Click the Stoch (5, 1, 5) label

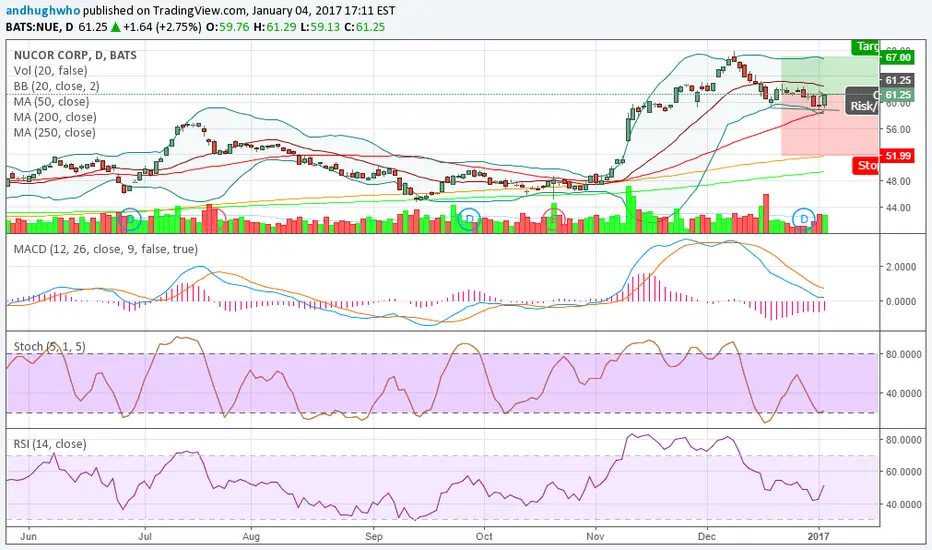(x=49, y=346)
